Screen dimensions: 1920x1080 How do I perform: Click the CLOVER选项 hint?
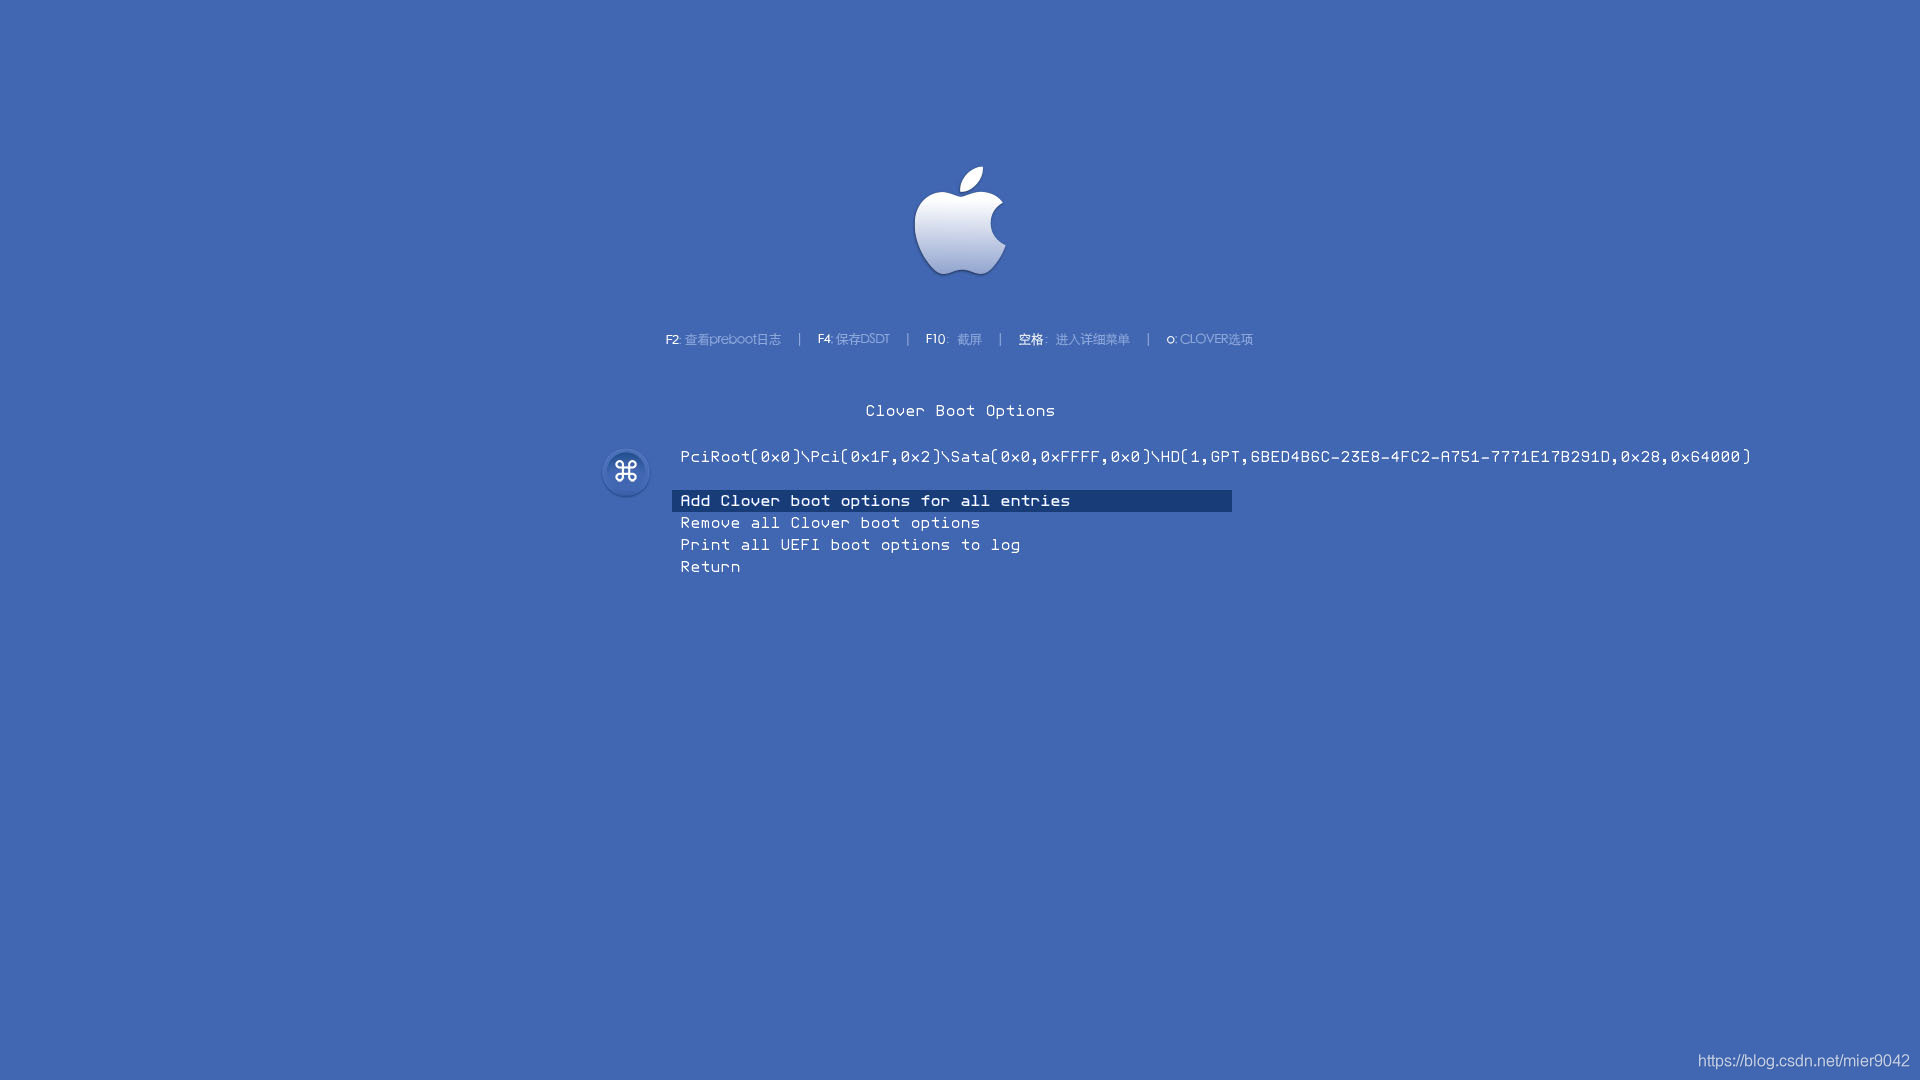coord(1215,340)
